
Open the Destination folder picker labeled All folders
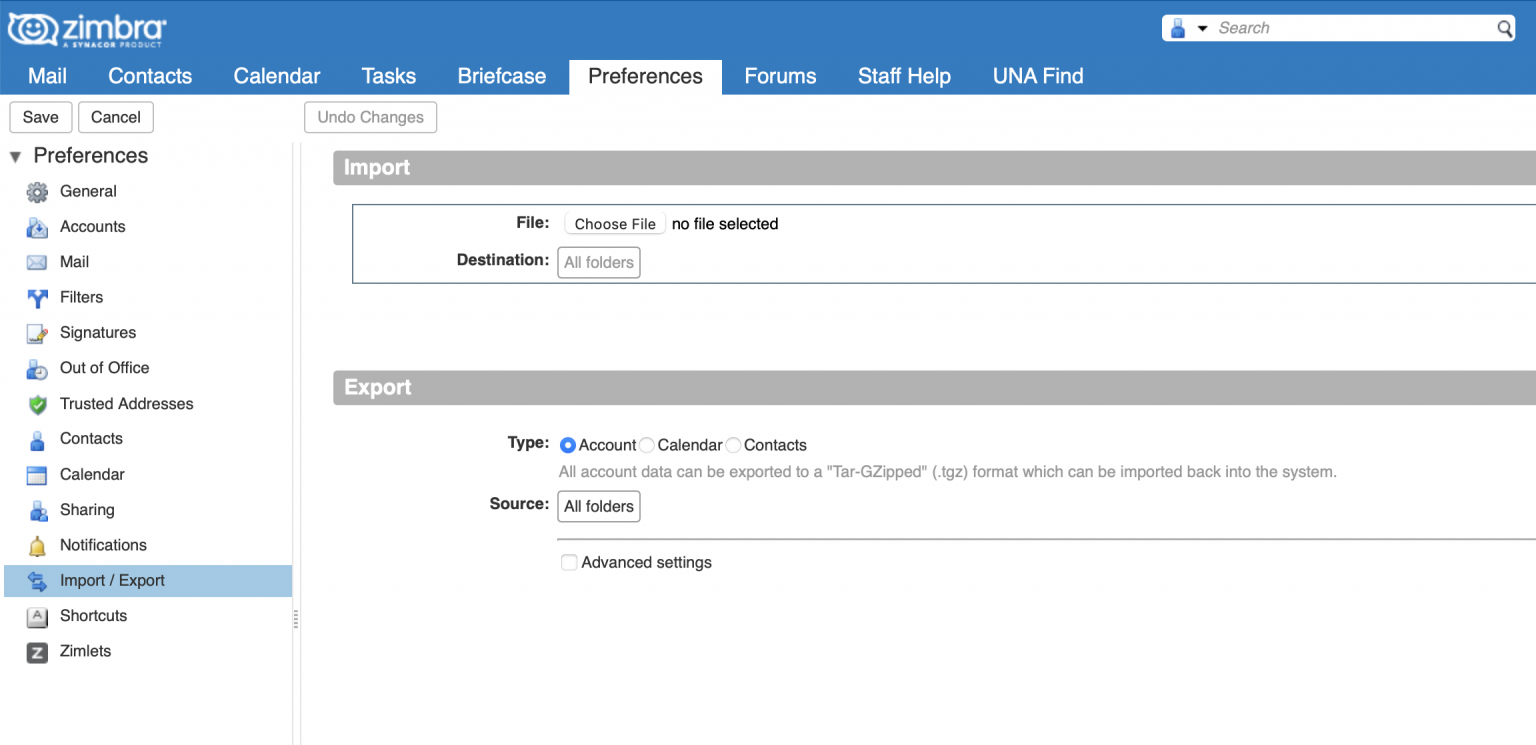[598, 262]
